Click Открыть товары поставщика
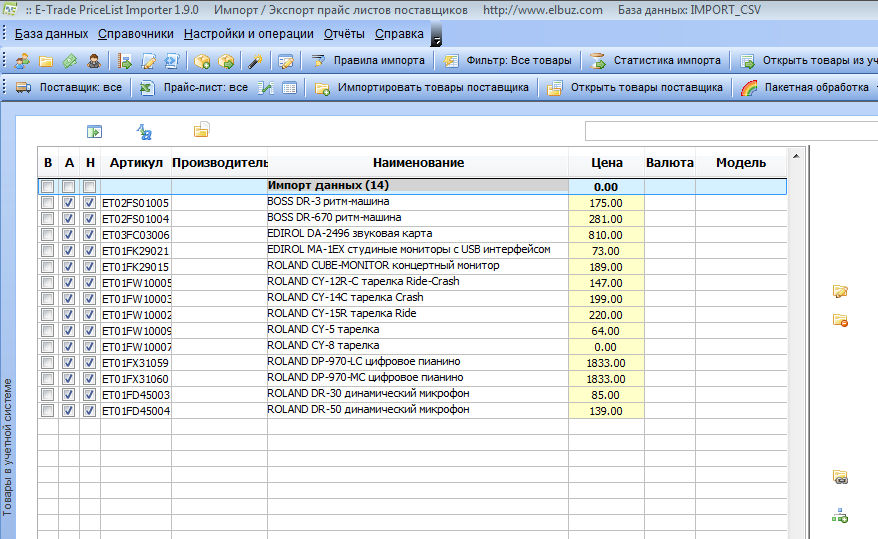The width and height of the screenshot is (878, 539). click(x=635, y=87)
